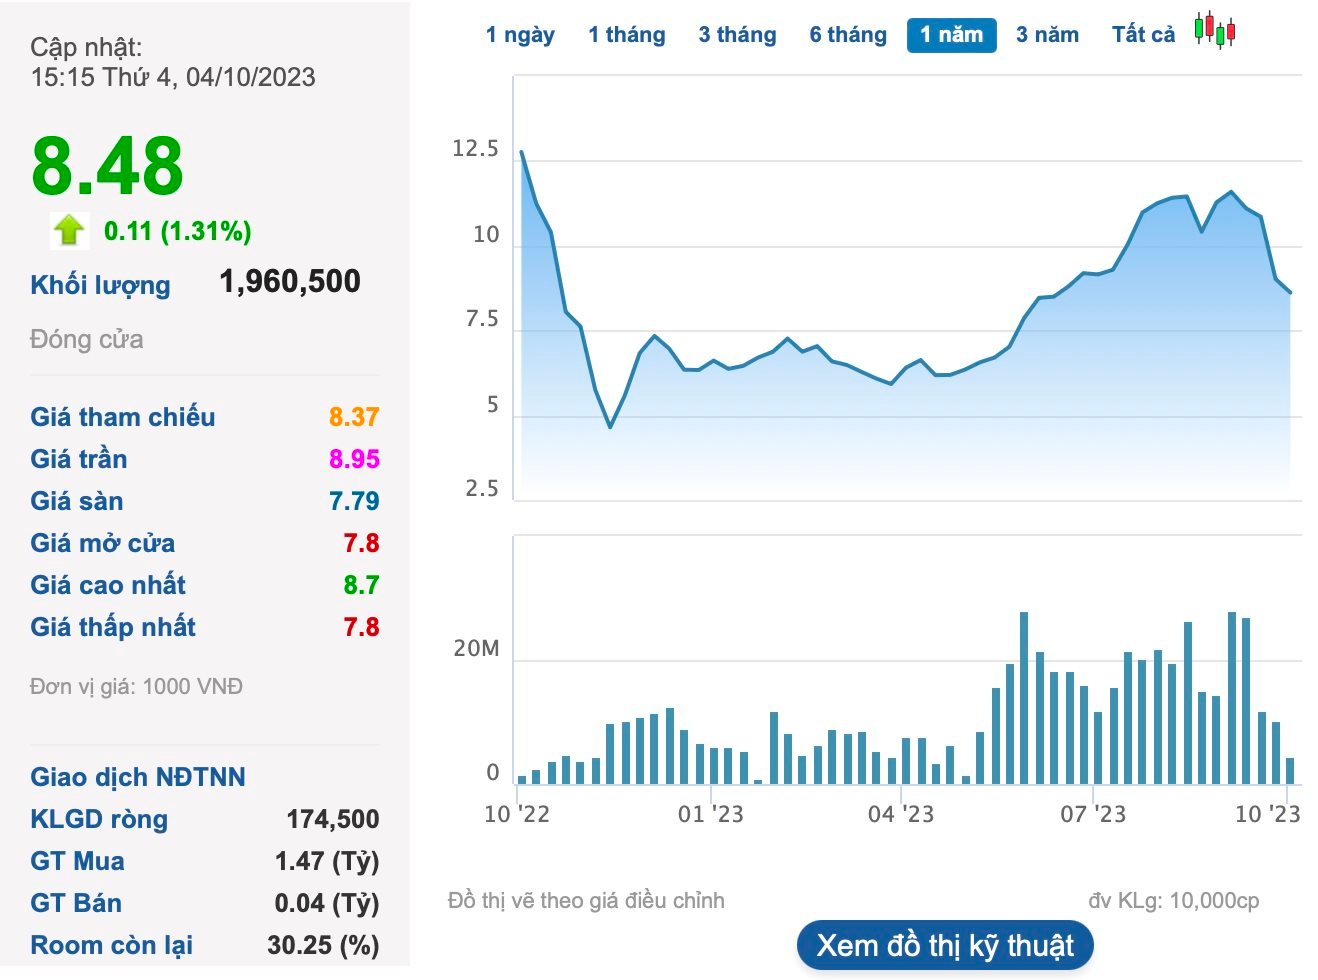Click the price line's lowest dip point
Screen dimensions: 1318x980
(610, 427)
